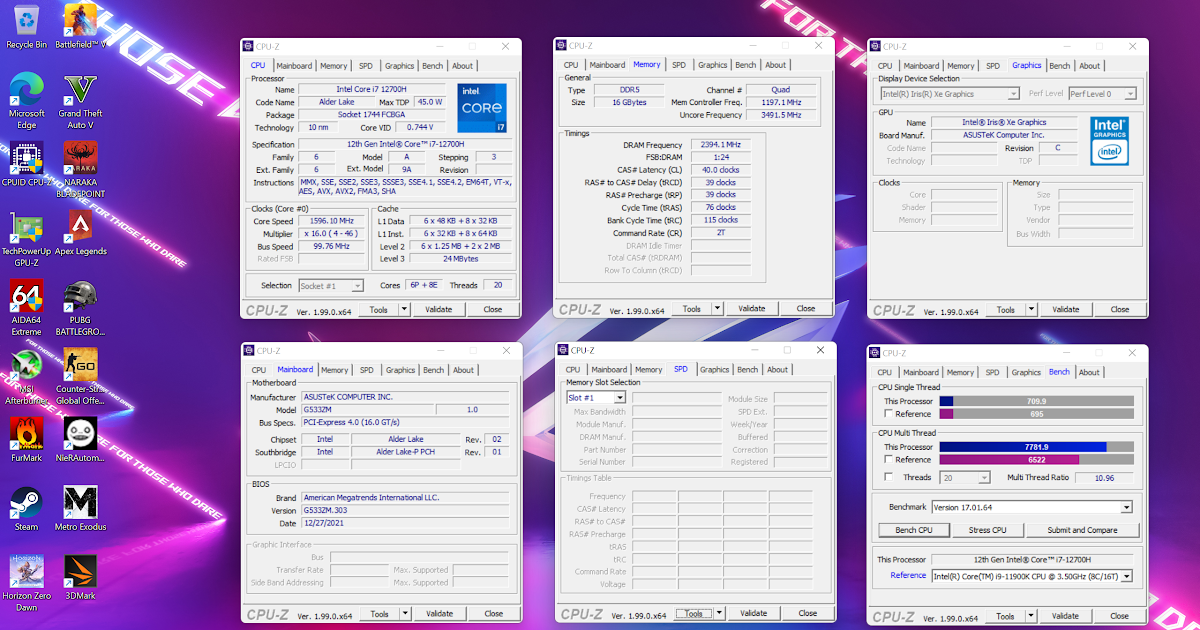Click Validate in the CPU tab window
Image resolution: width=1200 pixels, height=630 pixels.
point(439,310)
